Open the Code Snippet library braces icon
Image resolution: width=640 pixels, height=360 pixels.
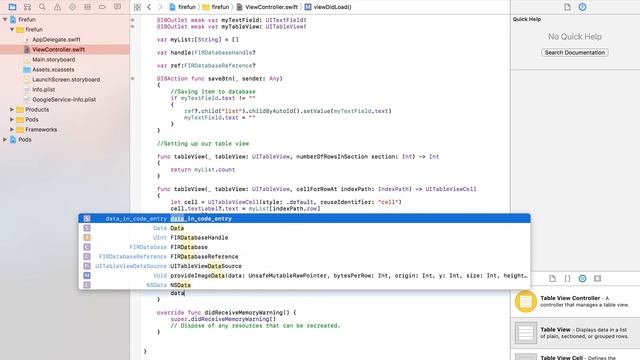[x=567, y=278]
